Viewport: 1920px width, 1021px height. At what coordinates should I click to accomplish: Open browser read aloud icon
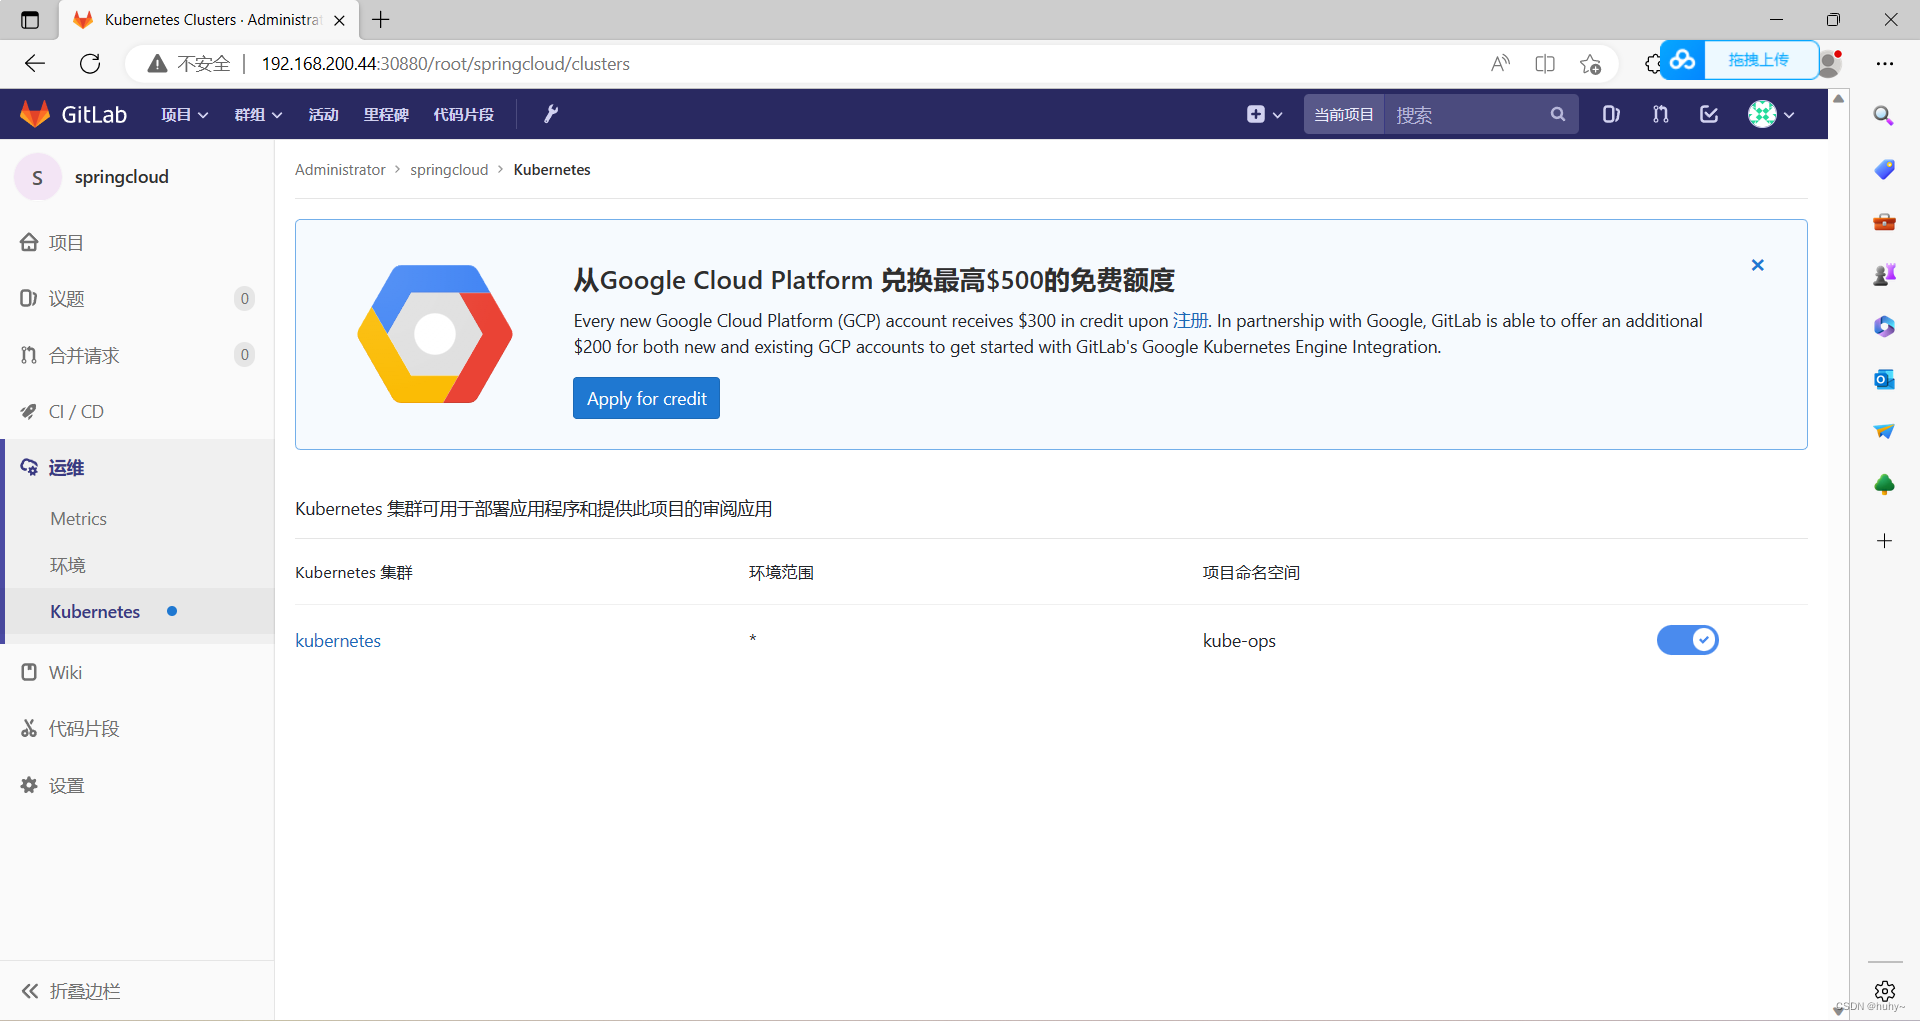[1500, 64]
